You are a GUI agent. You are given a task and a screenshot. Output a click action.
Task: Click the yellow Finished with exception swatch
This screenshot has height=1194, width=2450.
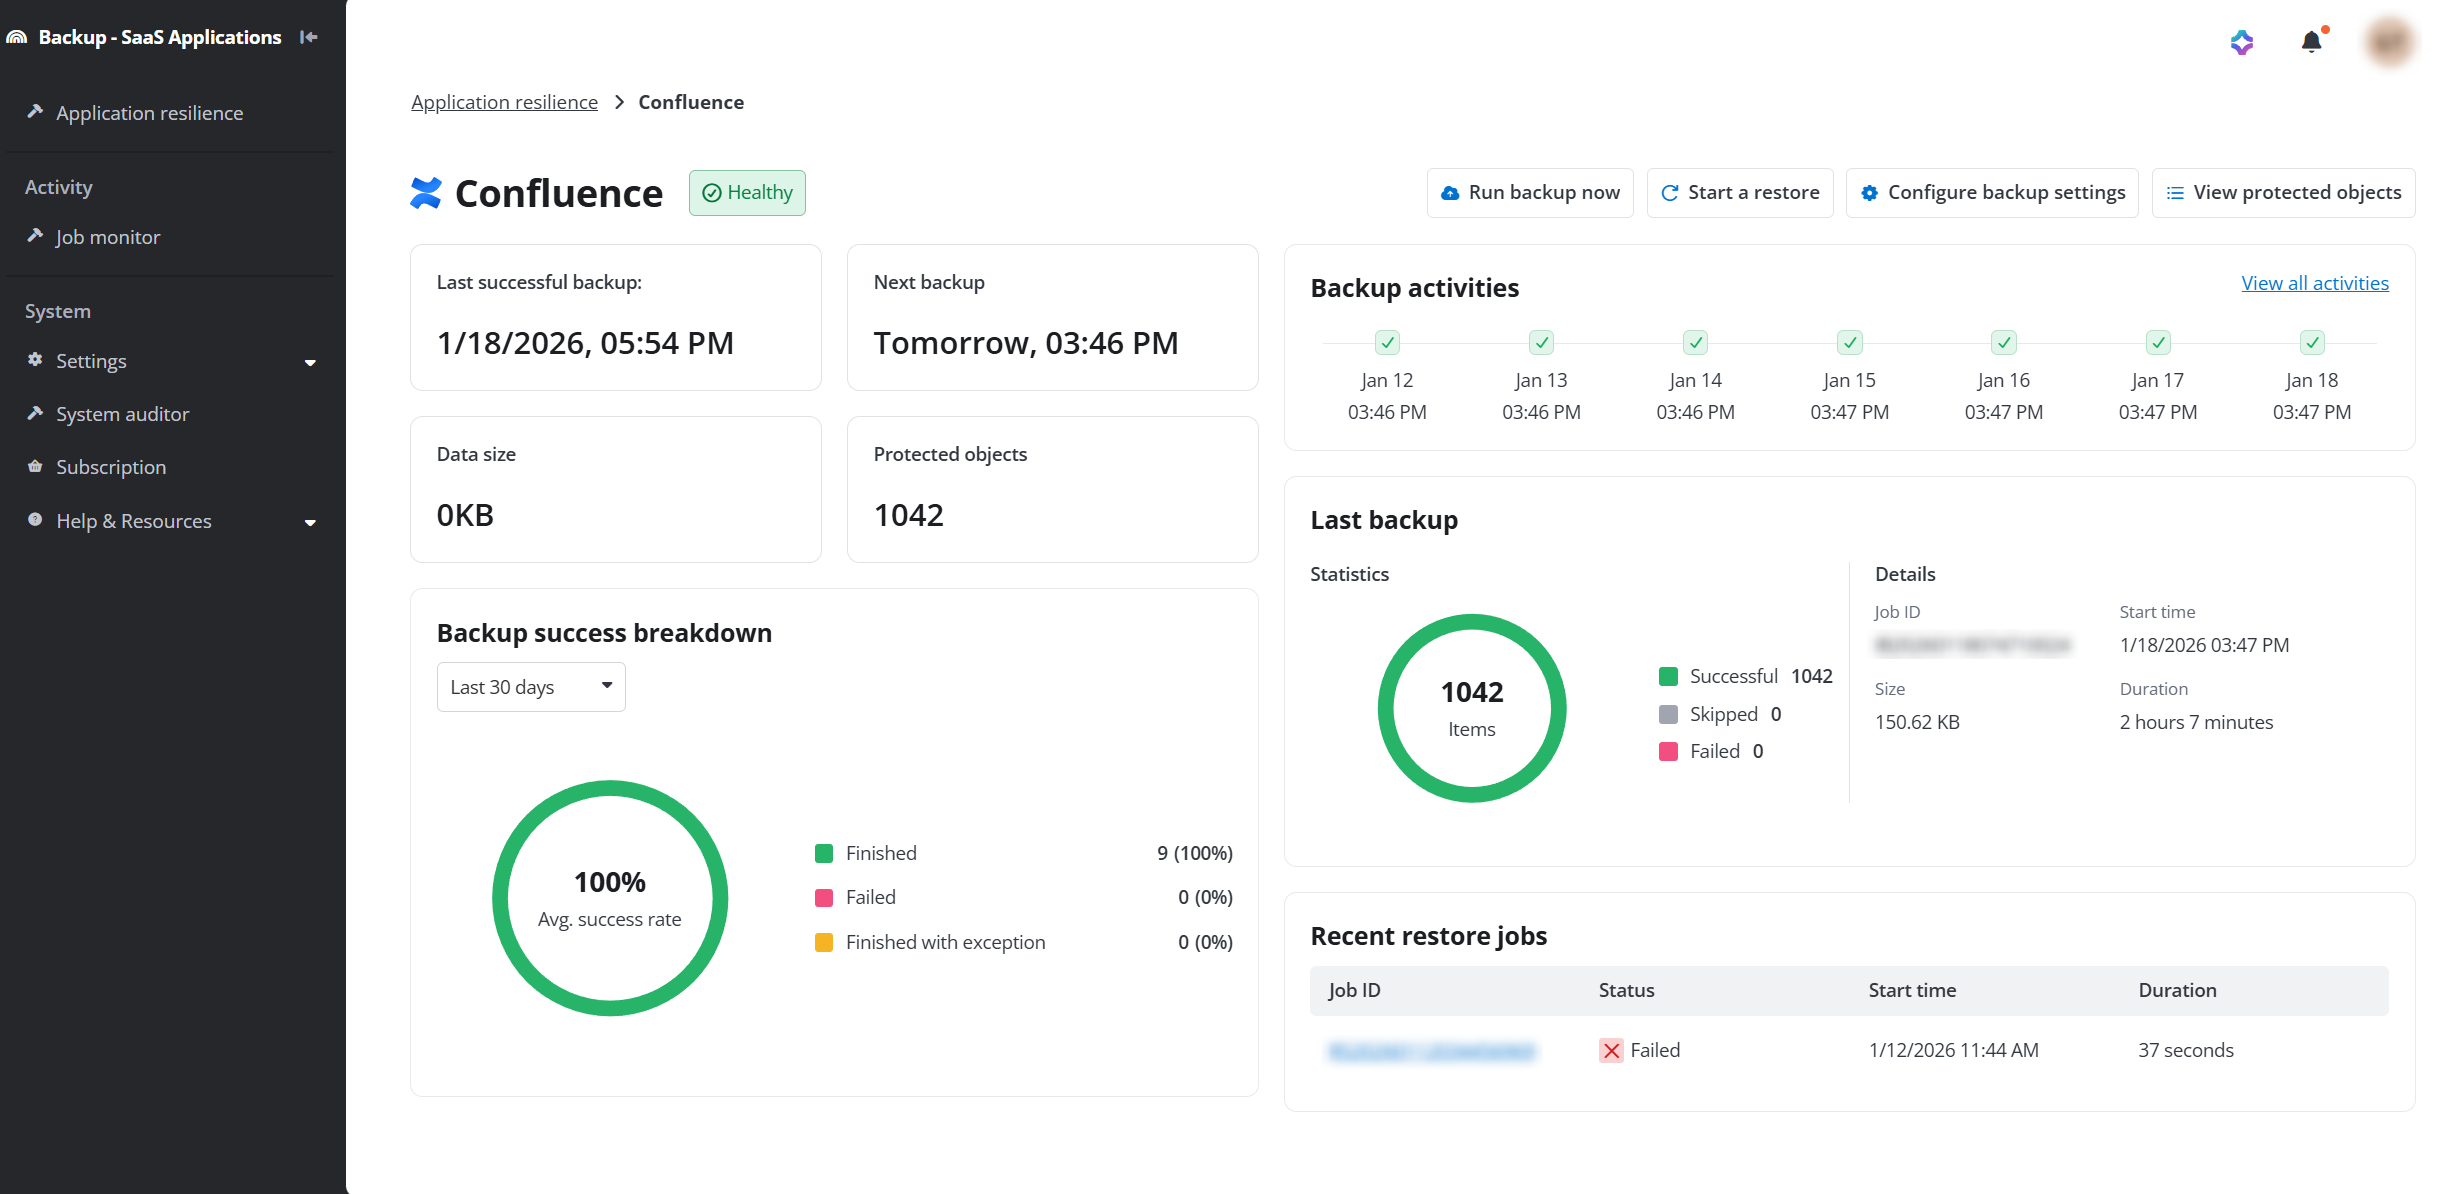[x=824, y=942]
